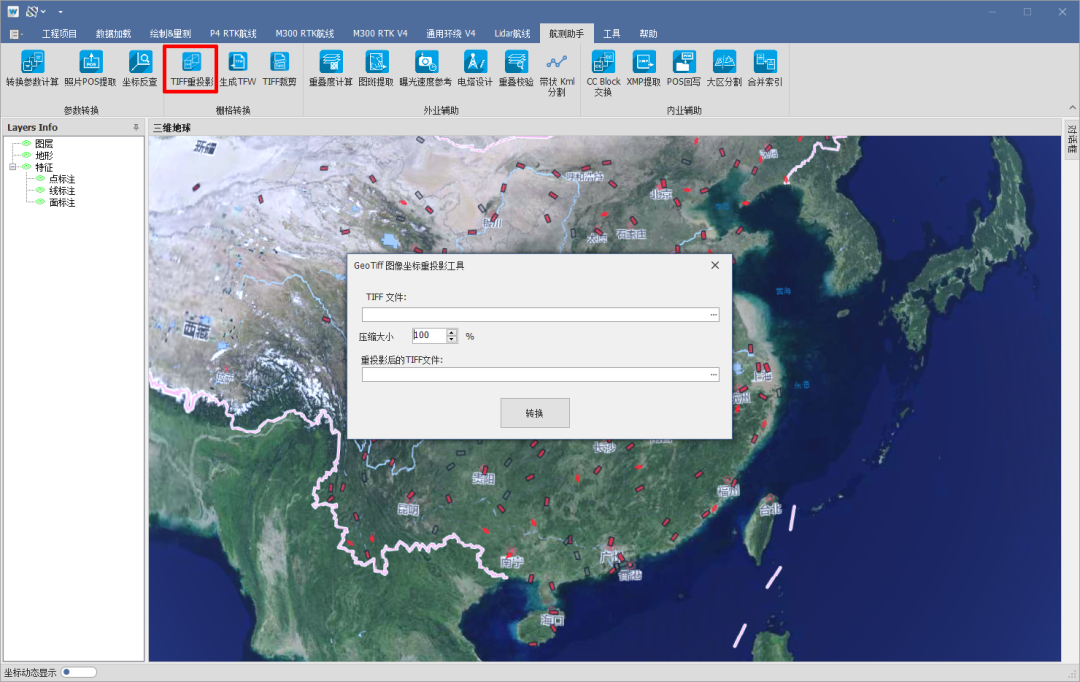Toggle visibility of the 地形 layer
1080x682 pixels.
point(26,155)
